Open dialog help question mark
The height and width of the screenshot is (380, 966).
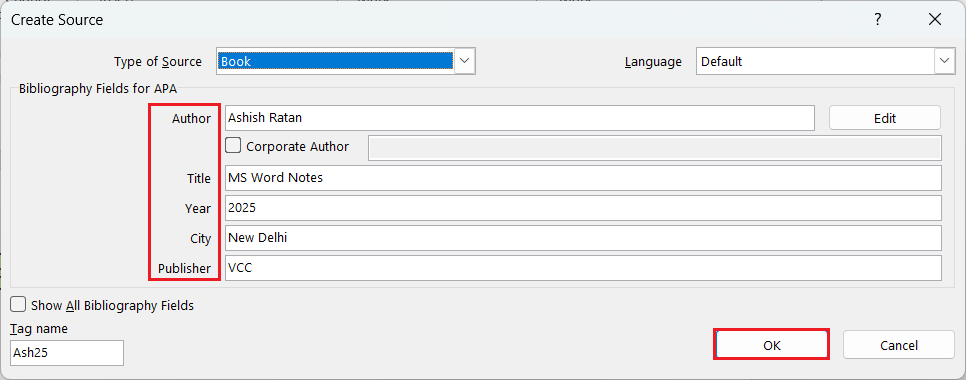pos(877,20)
